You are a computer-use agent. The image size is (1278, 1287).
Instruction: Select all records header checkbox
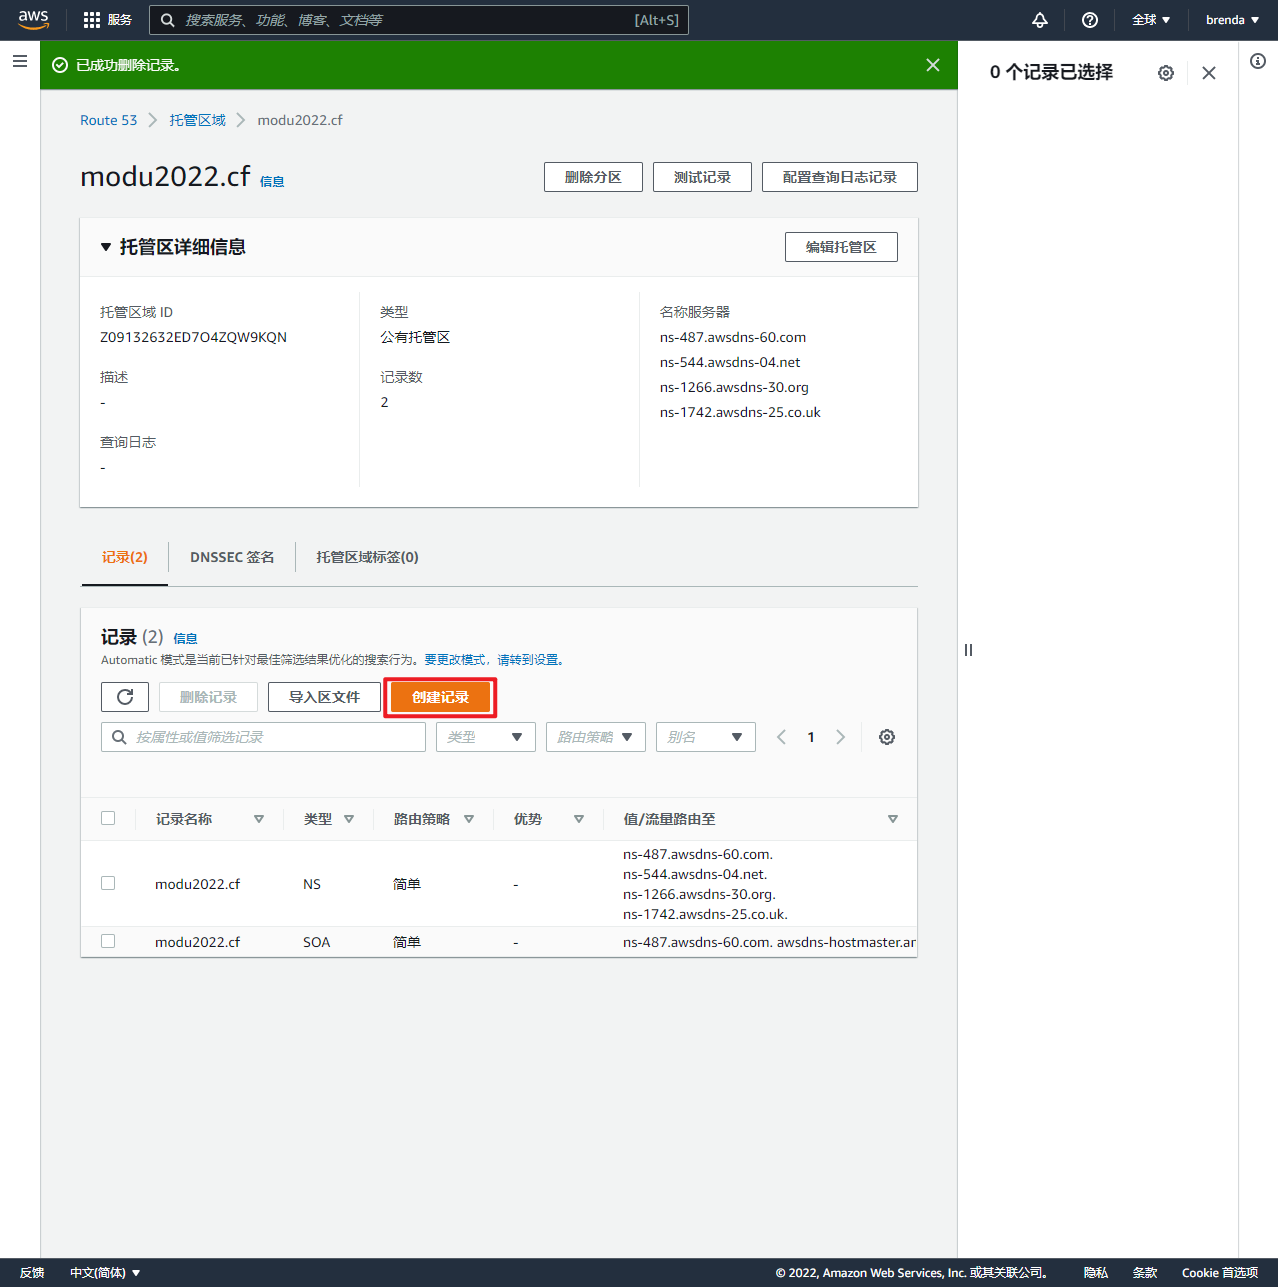108,818
